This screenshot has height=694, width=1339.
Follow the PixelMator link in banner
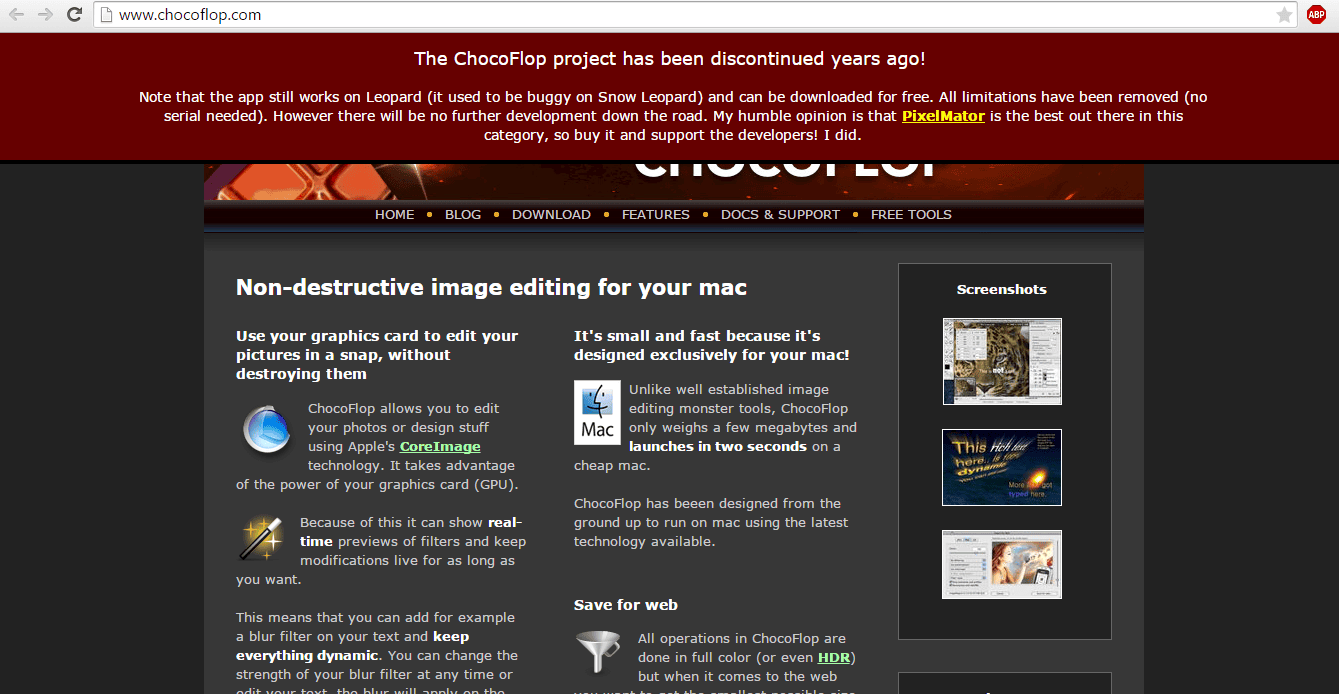point(943,116)
